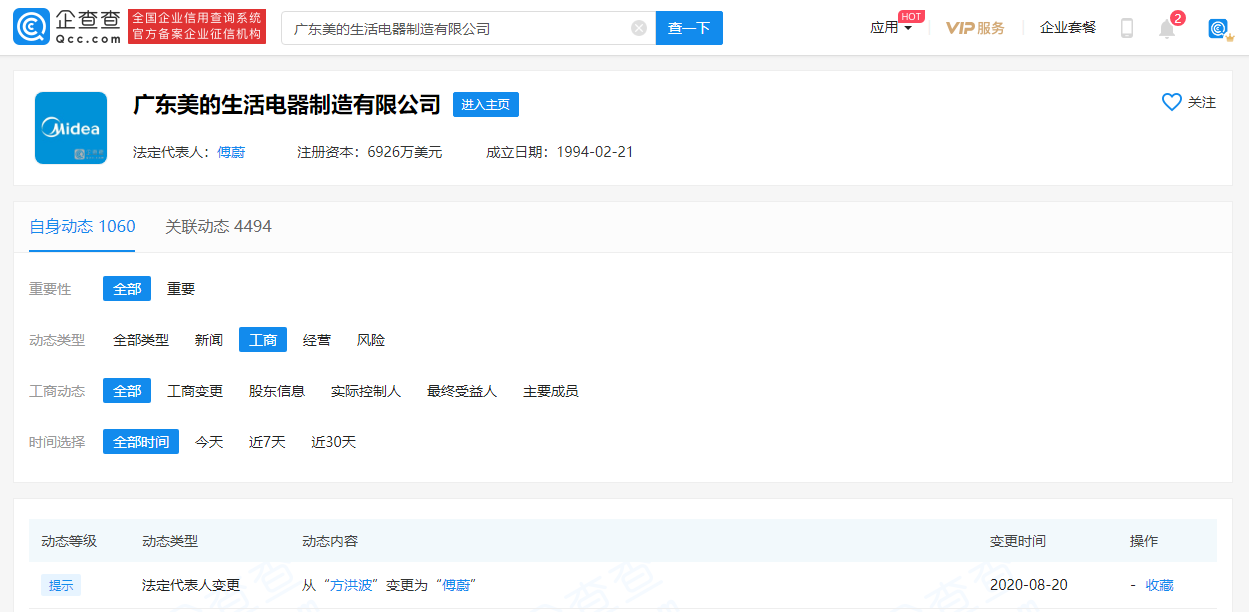
Task: Switch to the 自身动态 tab
Action: click(x=81, y=226)
